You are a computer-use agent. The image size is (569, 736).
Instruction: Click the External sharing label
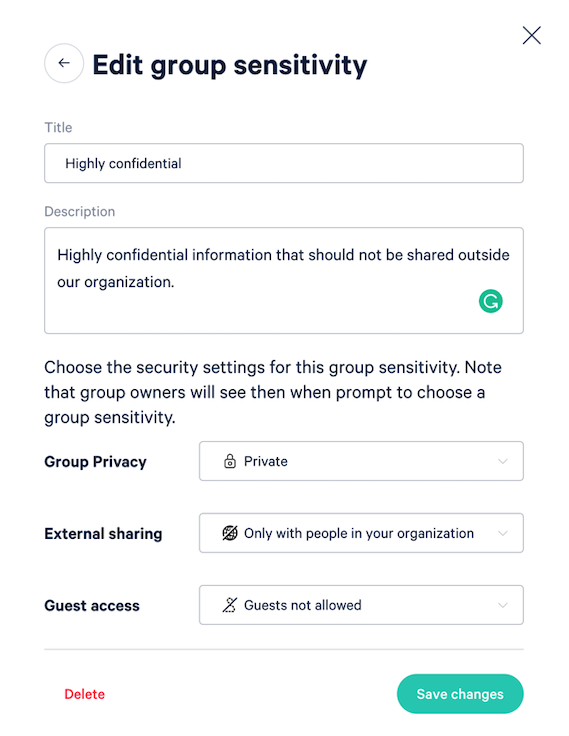[103, 534]
